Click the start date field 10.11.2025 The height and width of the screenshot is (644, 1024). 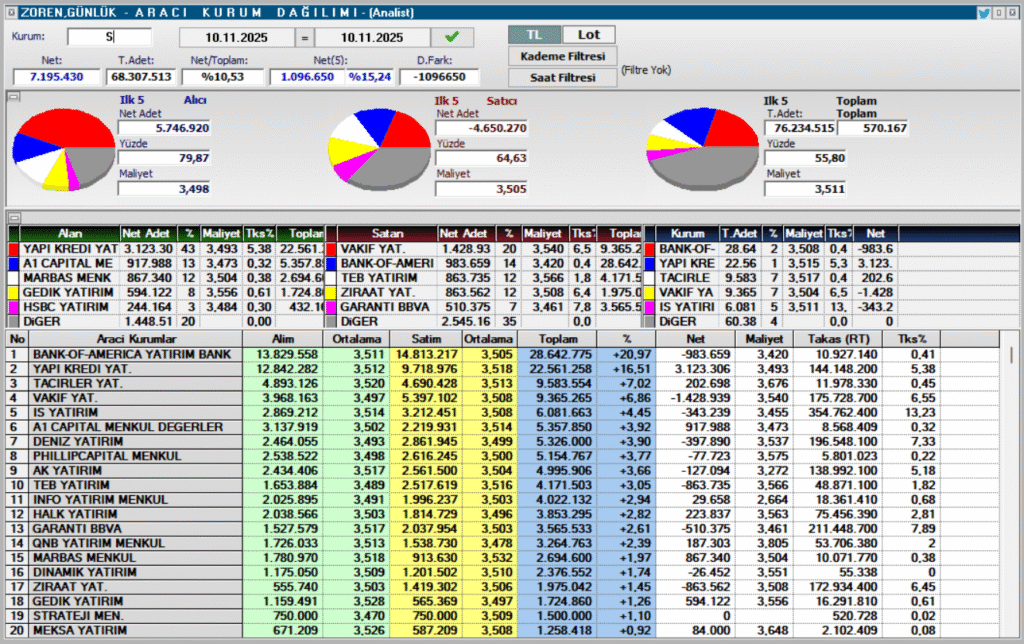click(236, 38)
